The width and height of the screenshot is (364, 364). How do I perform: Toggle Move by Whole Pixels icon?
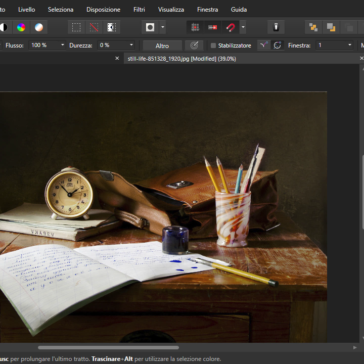click(213, 27)
